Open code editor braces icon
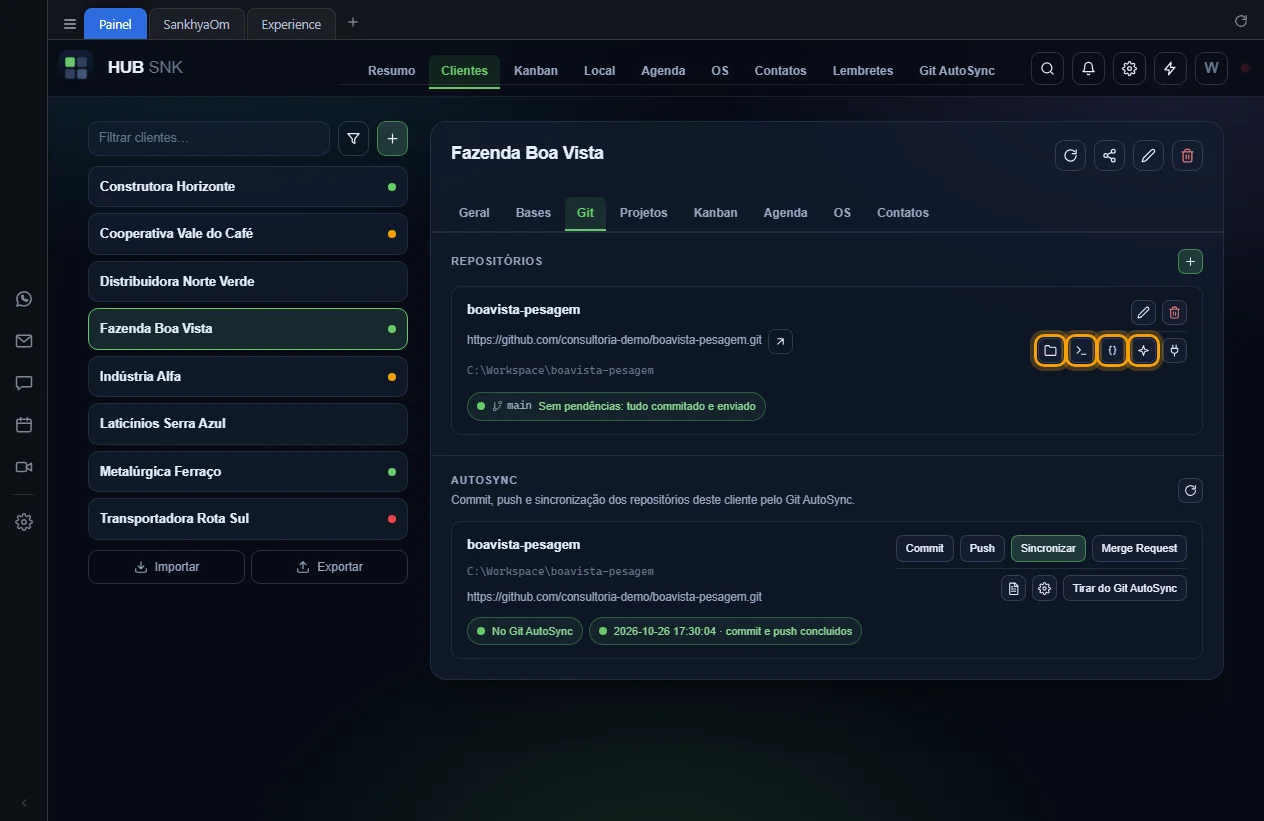This screenshot has width=1264, height=821. (1112, 351)
